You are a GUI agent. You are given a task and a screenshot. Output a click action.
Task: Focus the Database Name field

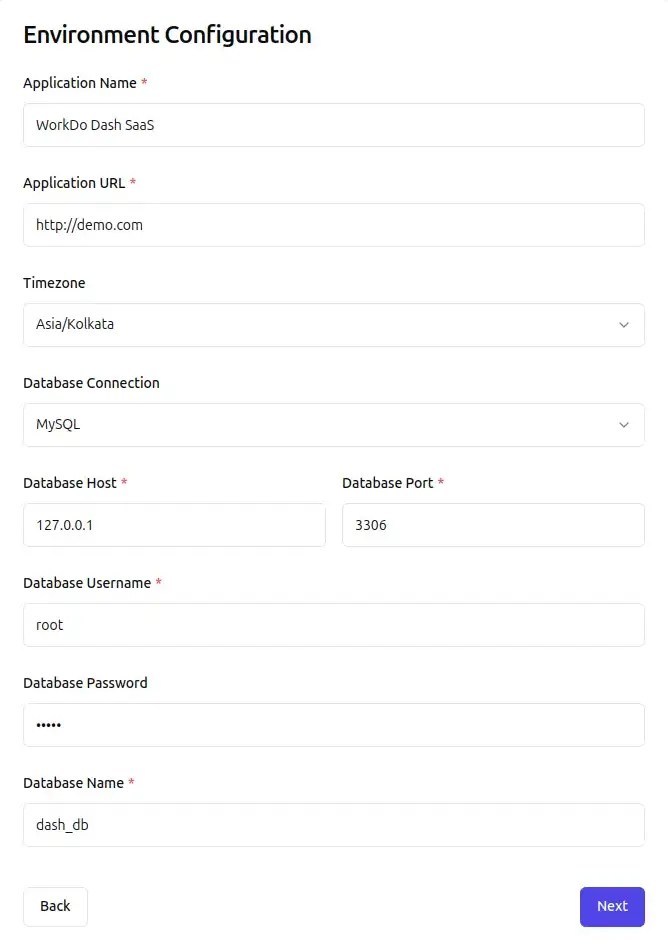point(334,825)
